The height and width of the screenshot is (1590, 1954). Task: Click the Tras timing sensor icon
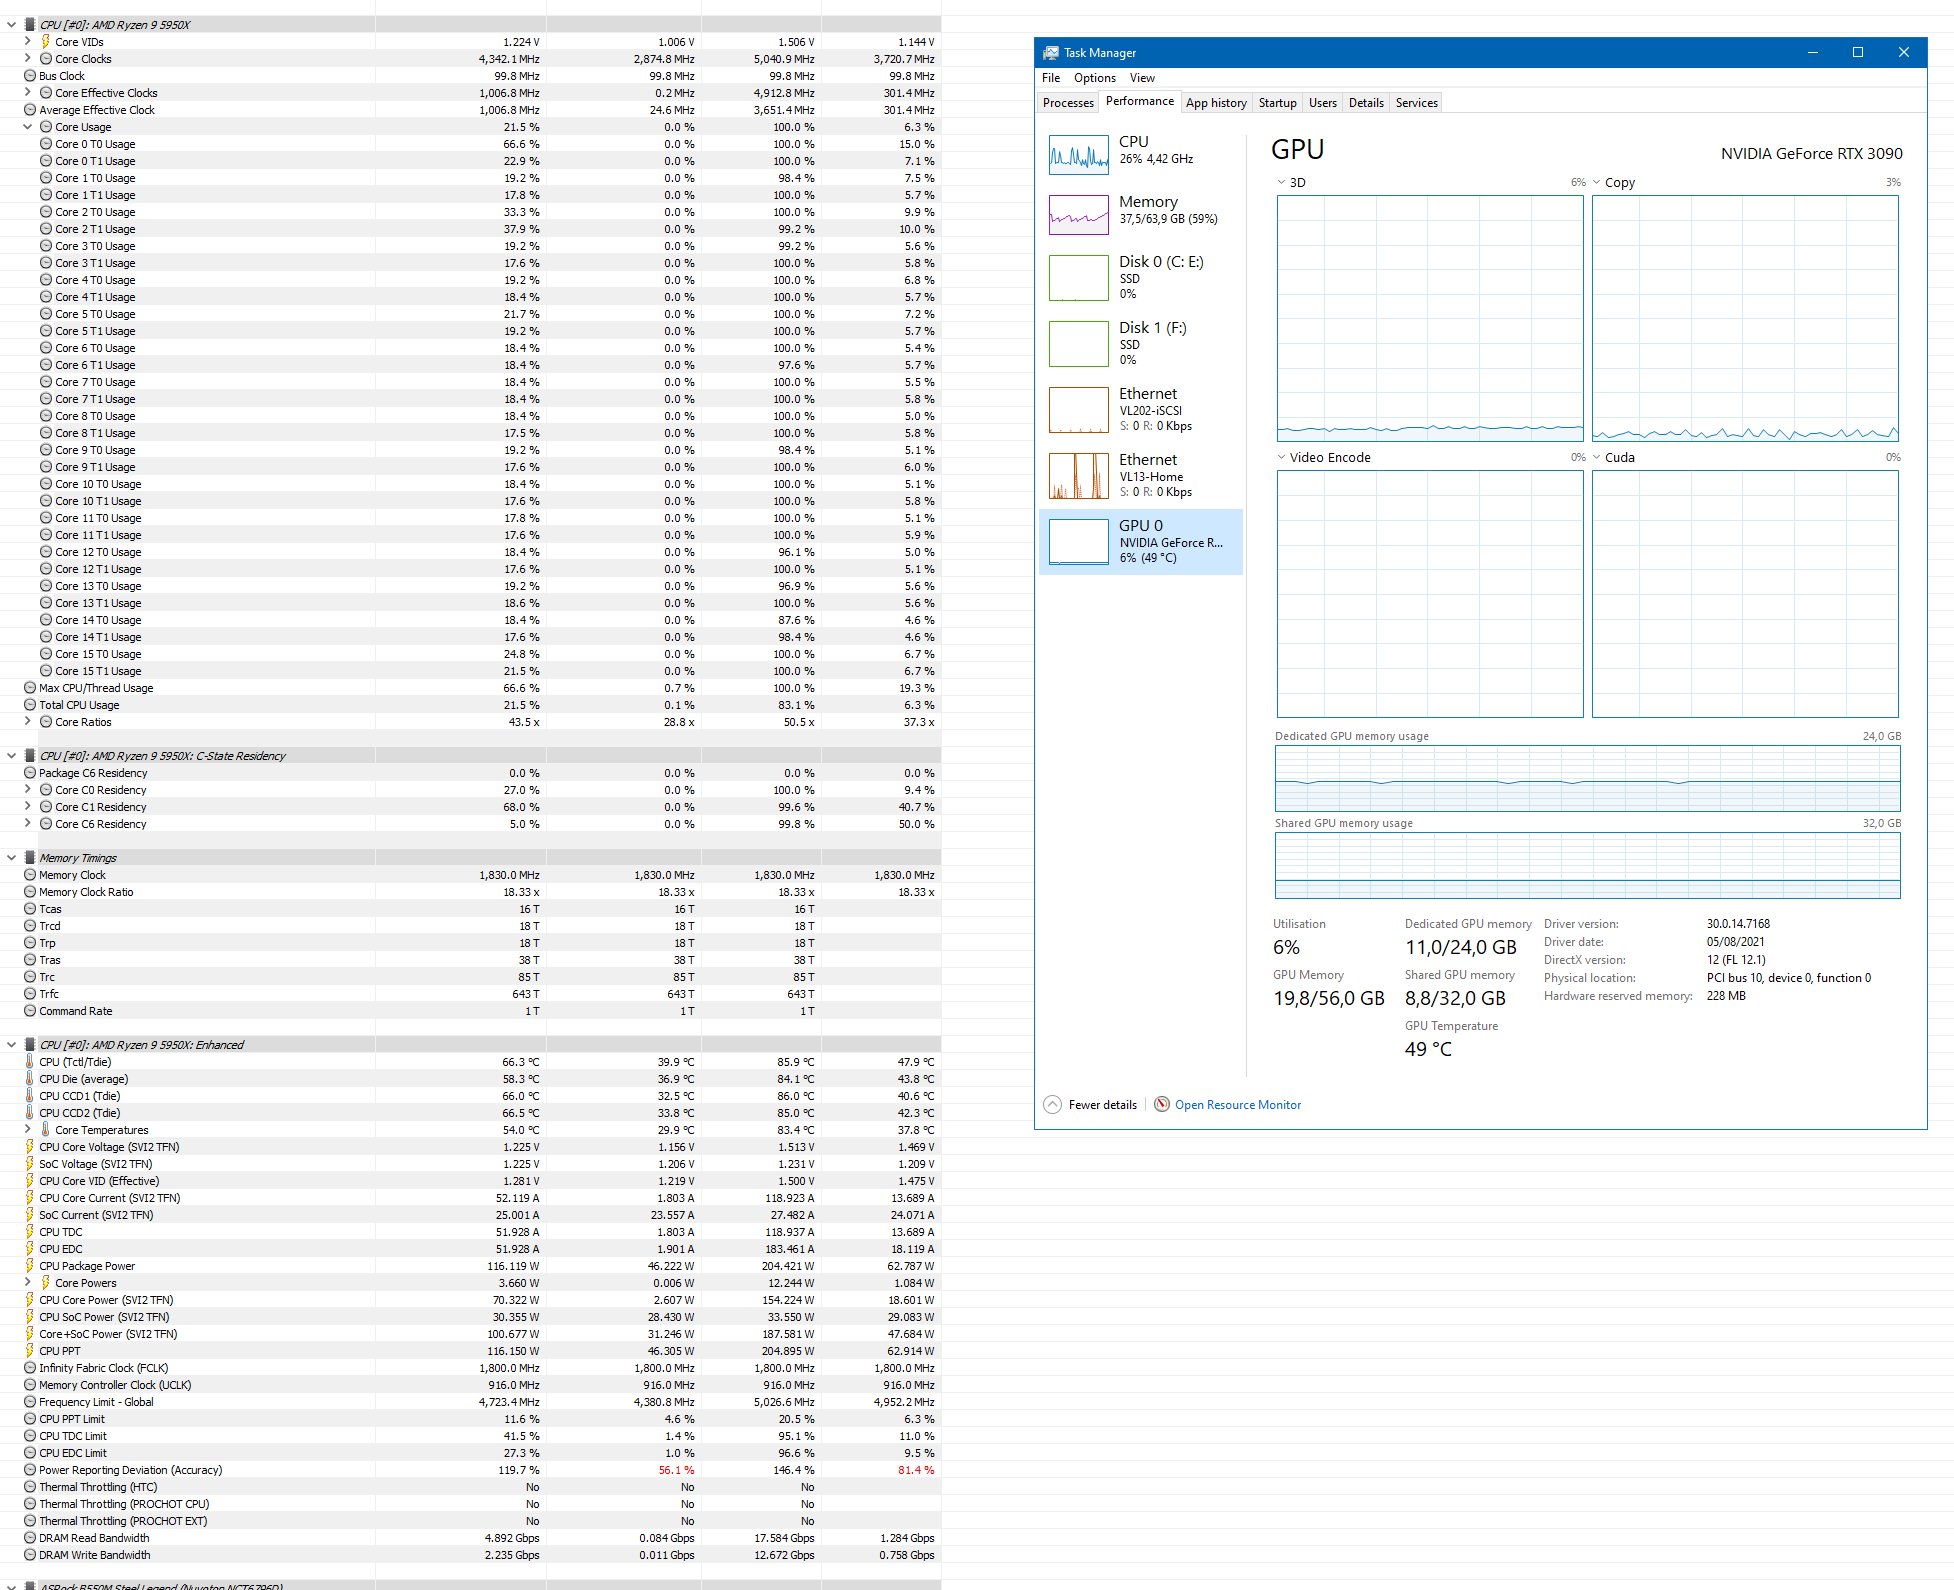pos(30,960)
